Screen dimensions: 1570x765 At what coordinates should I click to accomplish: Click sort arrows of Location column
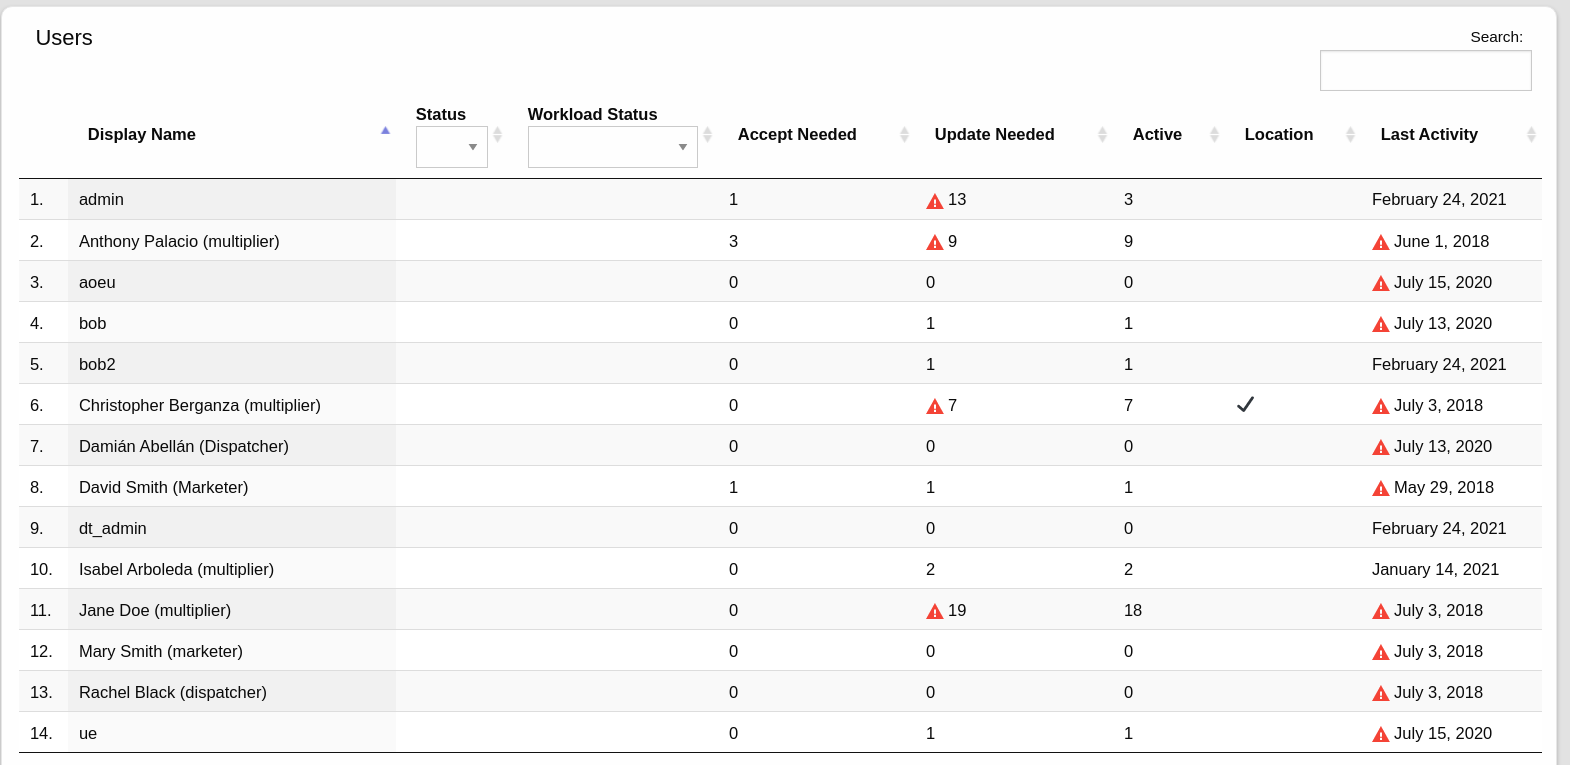[1350, 134]
